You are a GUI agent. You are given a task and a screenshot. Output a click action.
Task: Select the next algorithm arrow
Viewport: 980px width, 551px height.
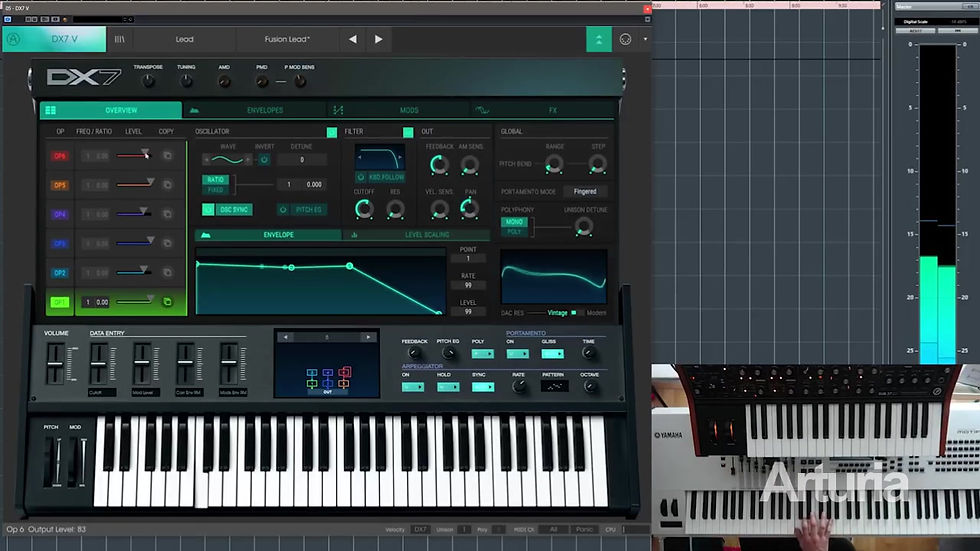[368, 337]
